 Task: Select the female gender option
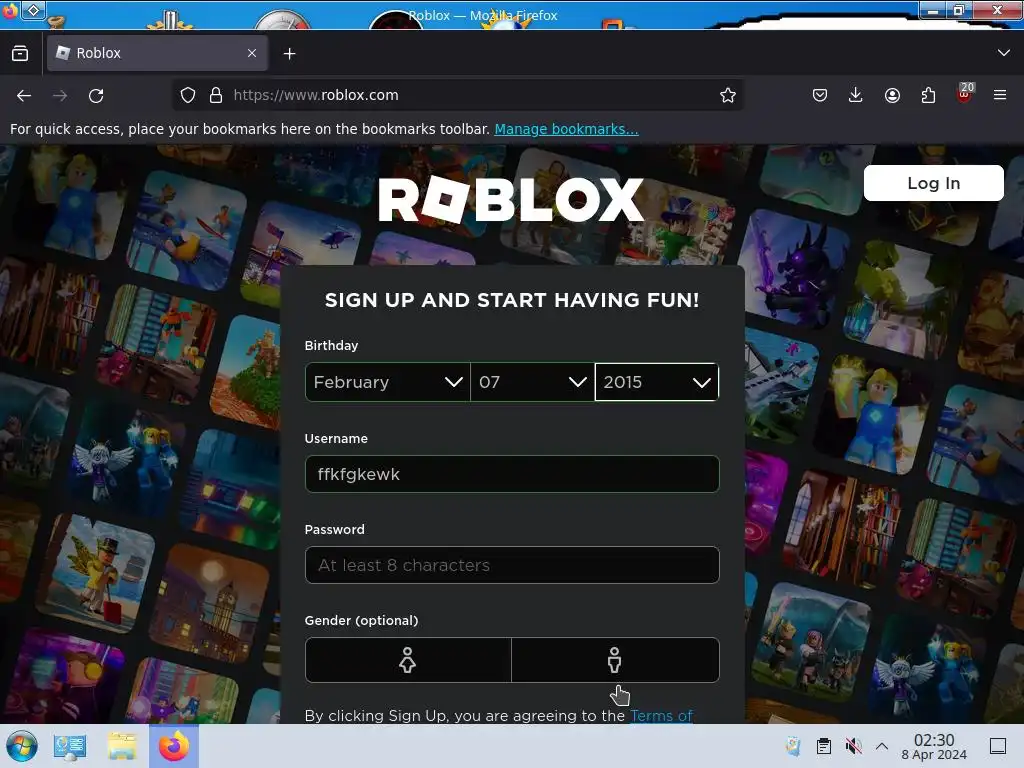(408, 660)
